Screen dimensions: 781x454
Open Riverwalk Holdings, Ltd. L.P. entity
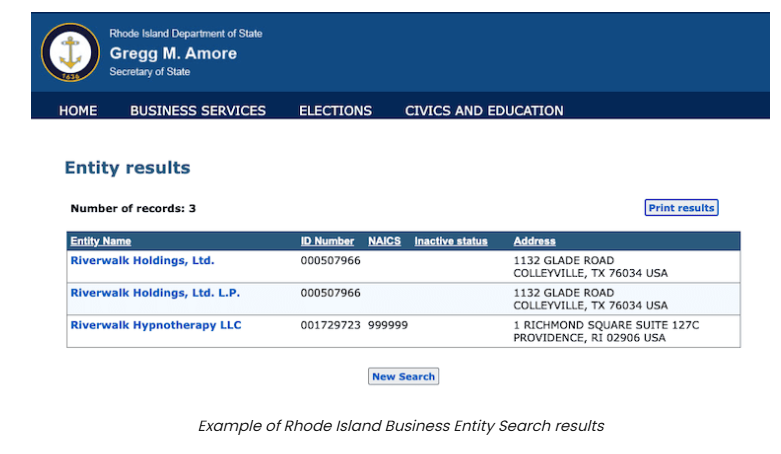coord(155,293)
